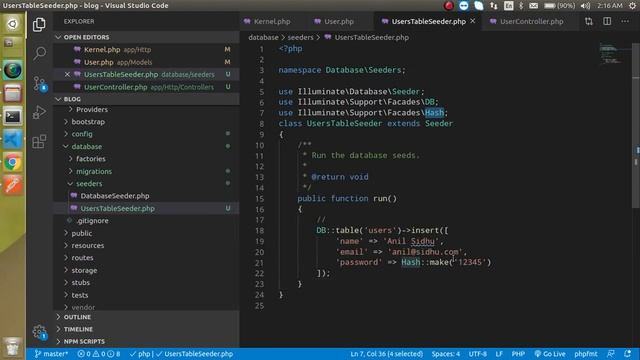Viewport: 640px width, 360px height.
Task: Open DatabaseSeeder.php in the file tree
Action: [x=114, y=196]
